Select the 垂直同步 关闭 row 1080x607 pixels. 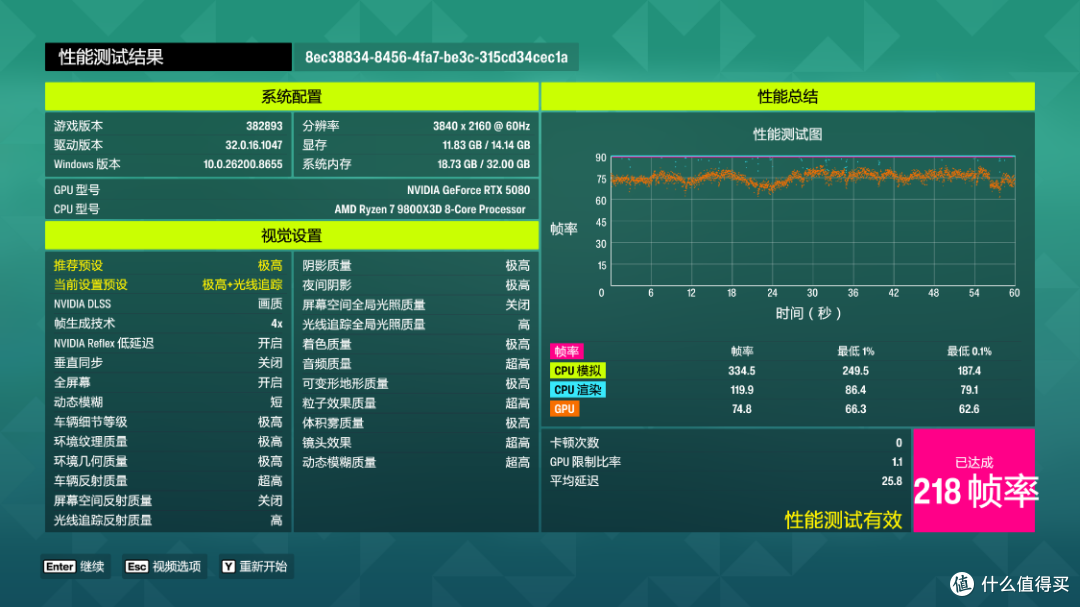(168, 362)
